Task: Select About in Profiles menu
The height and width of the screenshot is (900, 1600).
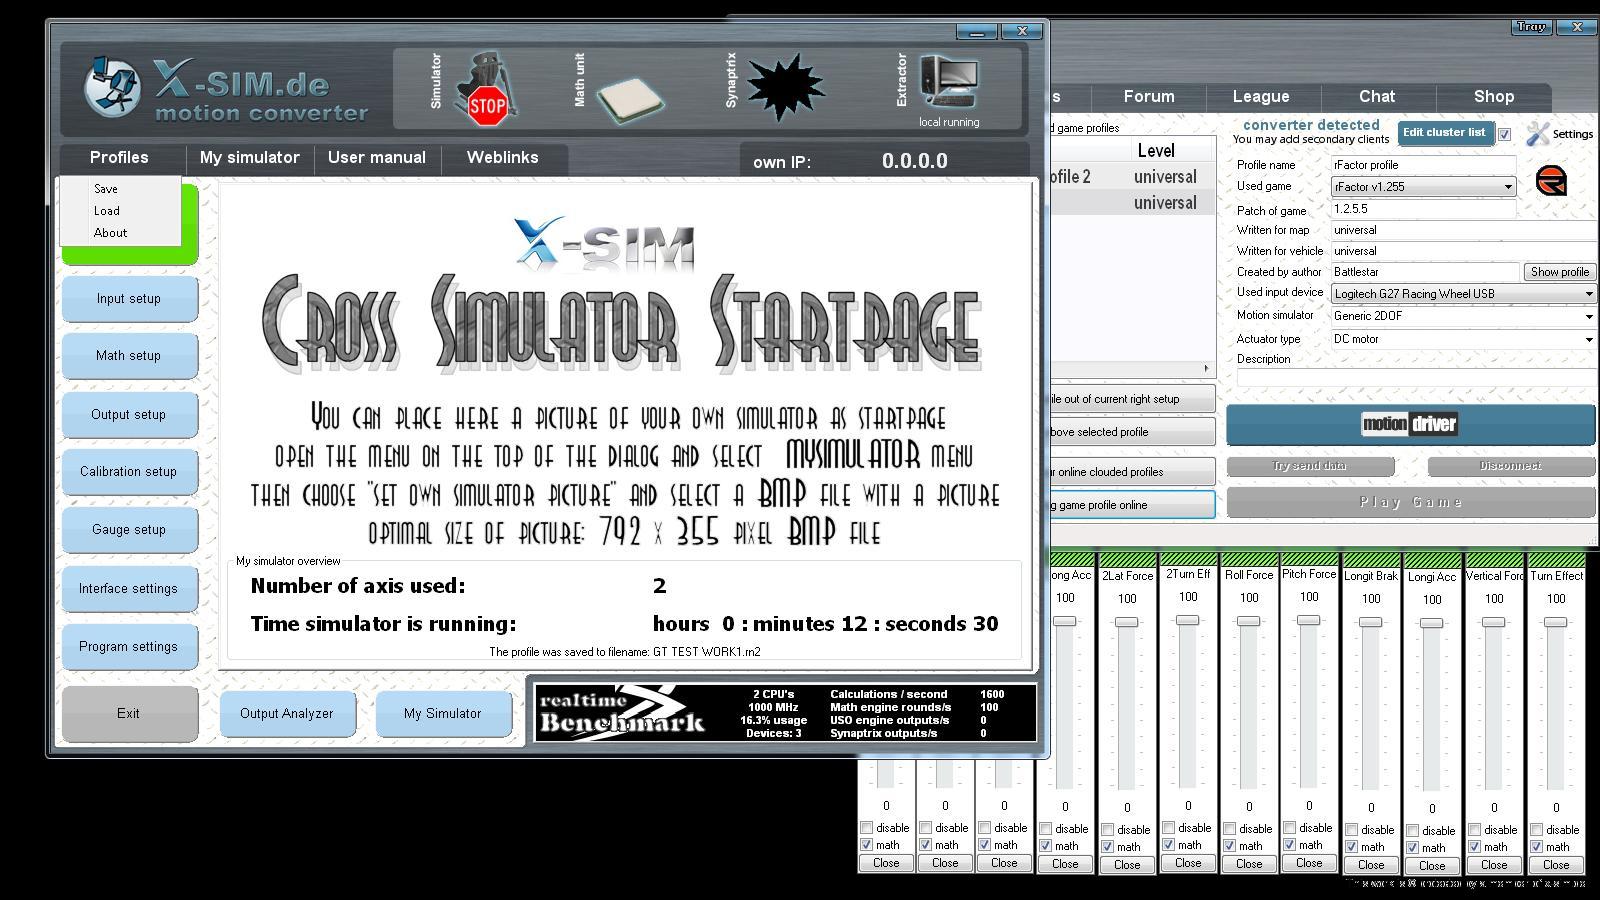Action: tap(110, 233)
